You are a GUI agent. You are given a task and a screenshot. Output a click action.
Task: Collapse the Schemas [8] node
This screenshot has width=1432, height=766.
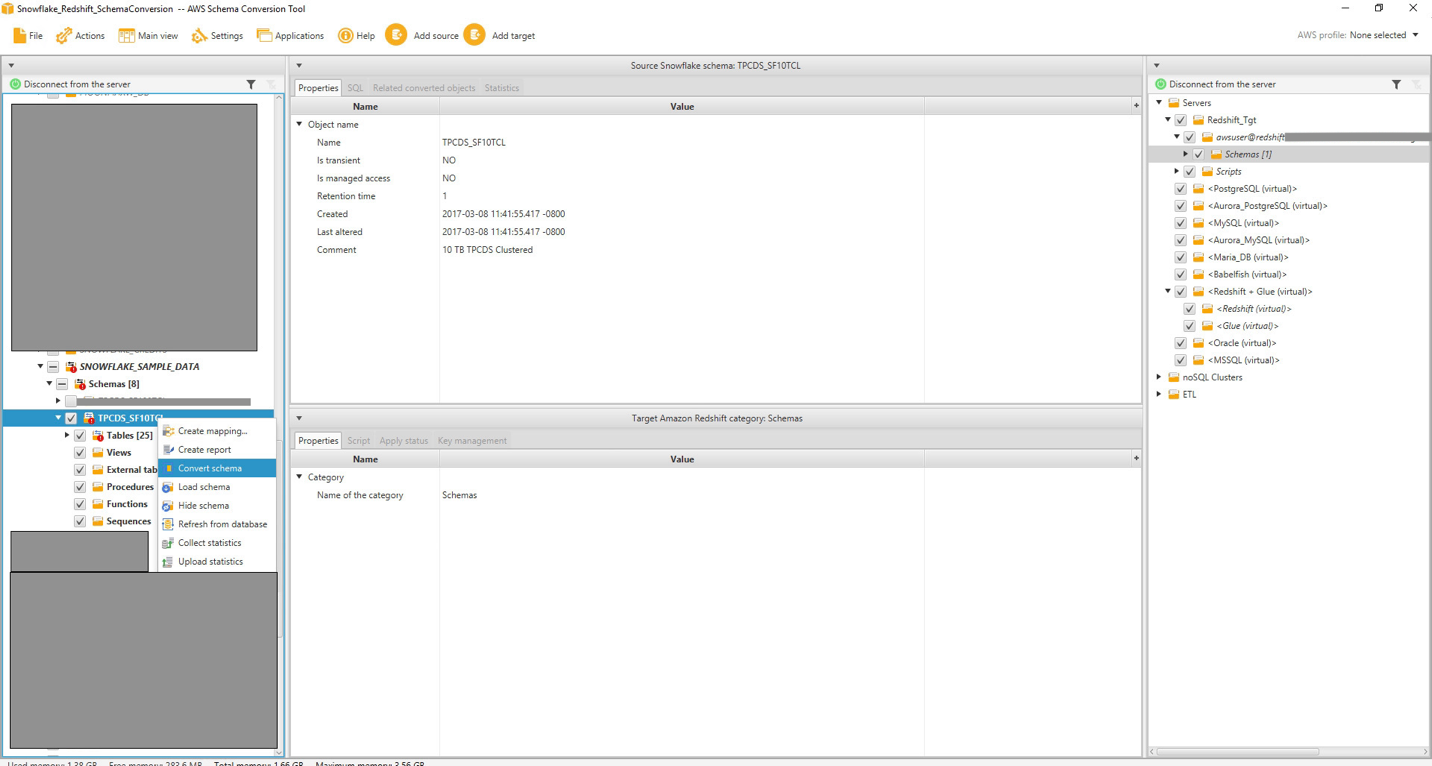tap(49, 384)
